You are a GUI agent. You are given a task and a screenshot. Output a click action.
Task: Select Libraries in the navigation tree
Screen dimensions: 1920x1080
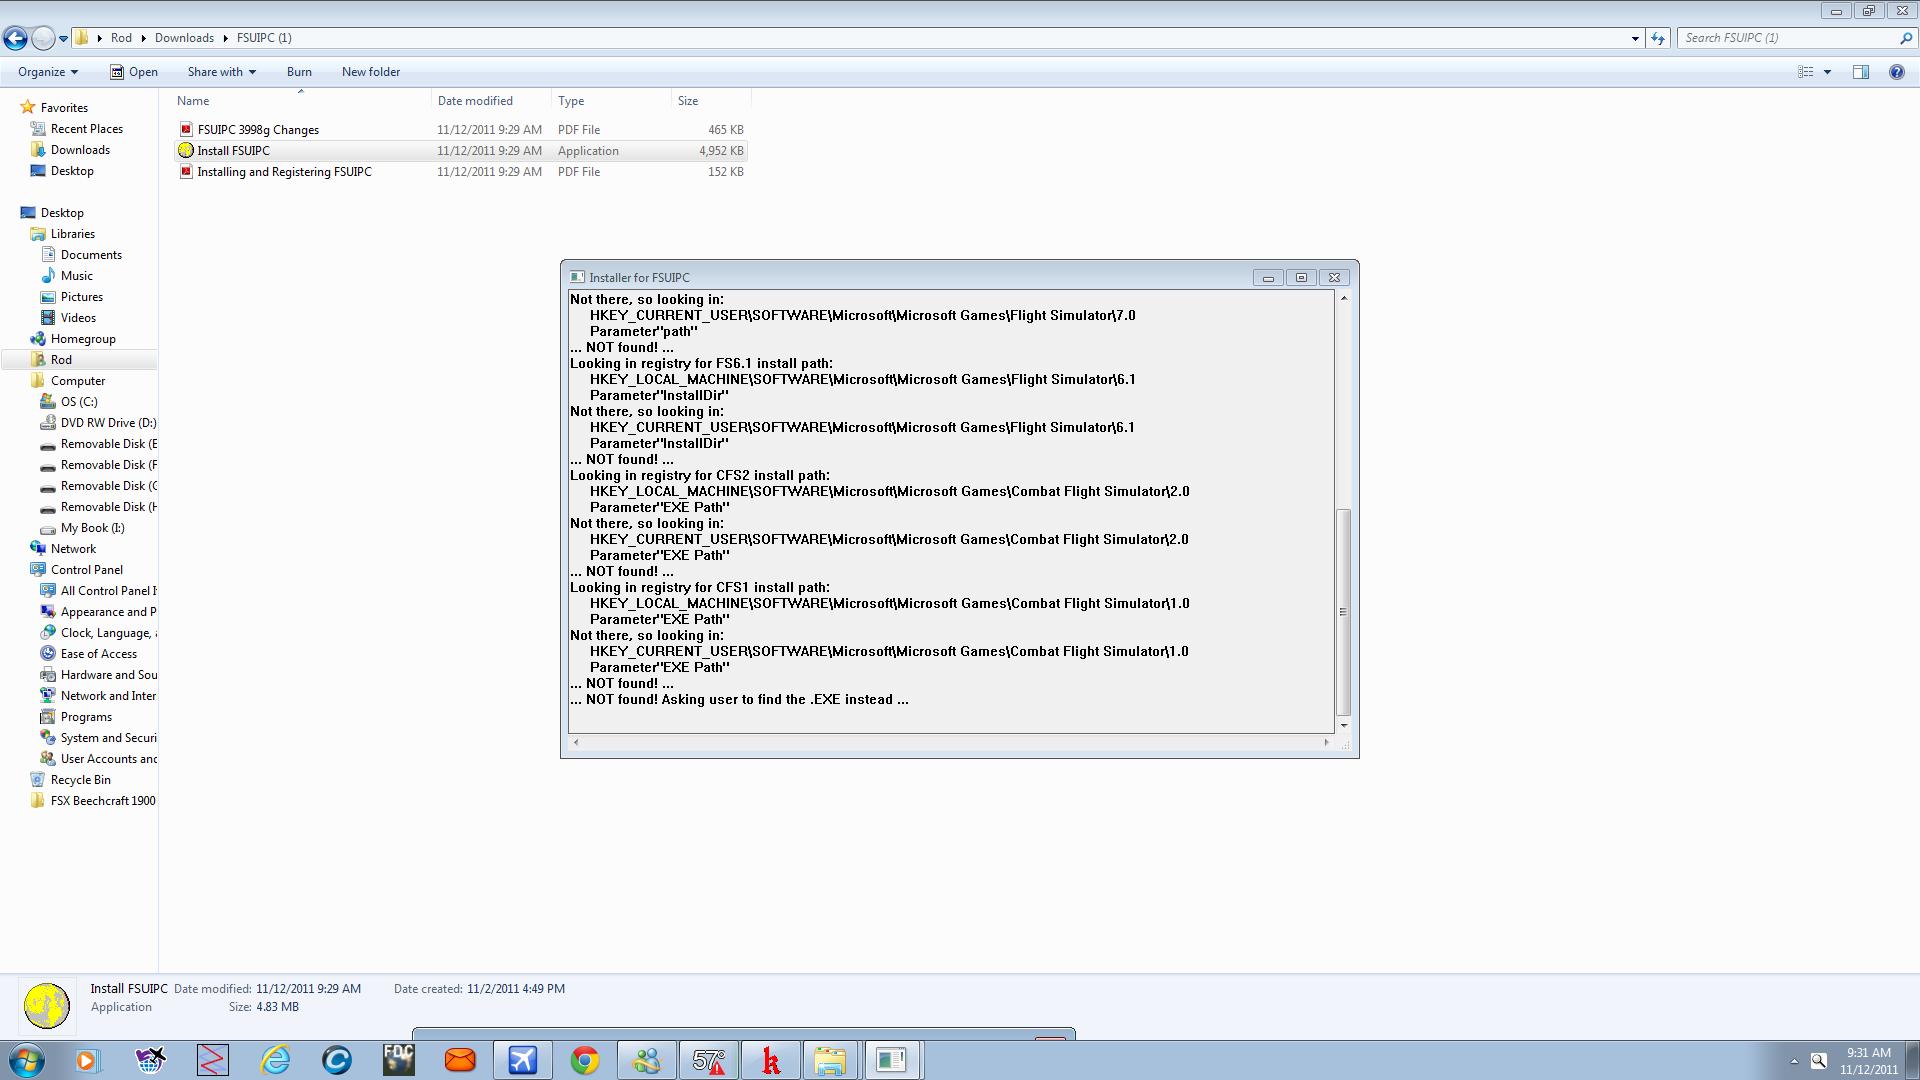(x=72, y=234)
